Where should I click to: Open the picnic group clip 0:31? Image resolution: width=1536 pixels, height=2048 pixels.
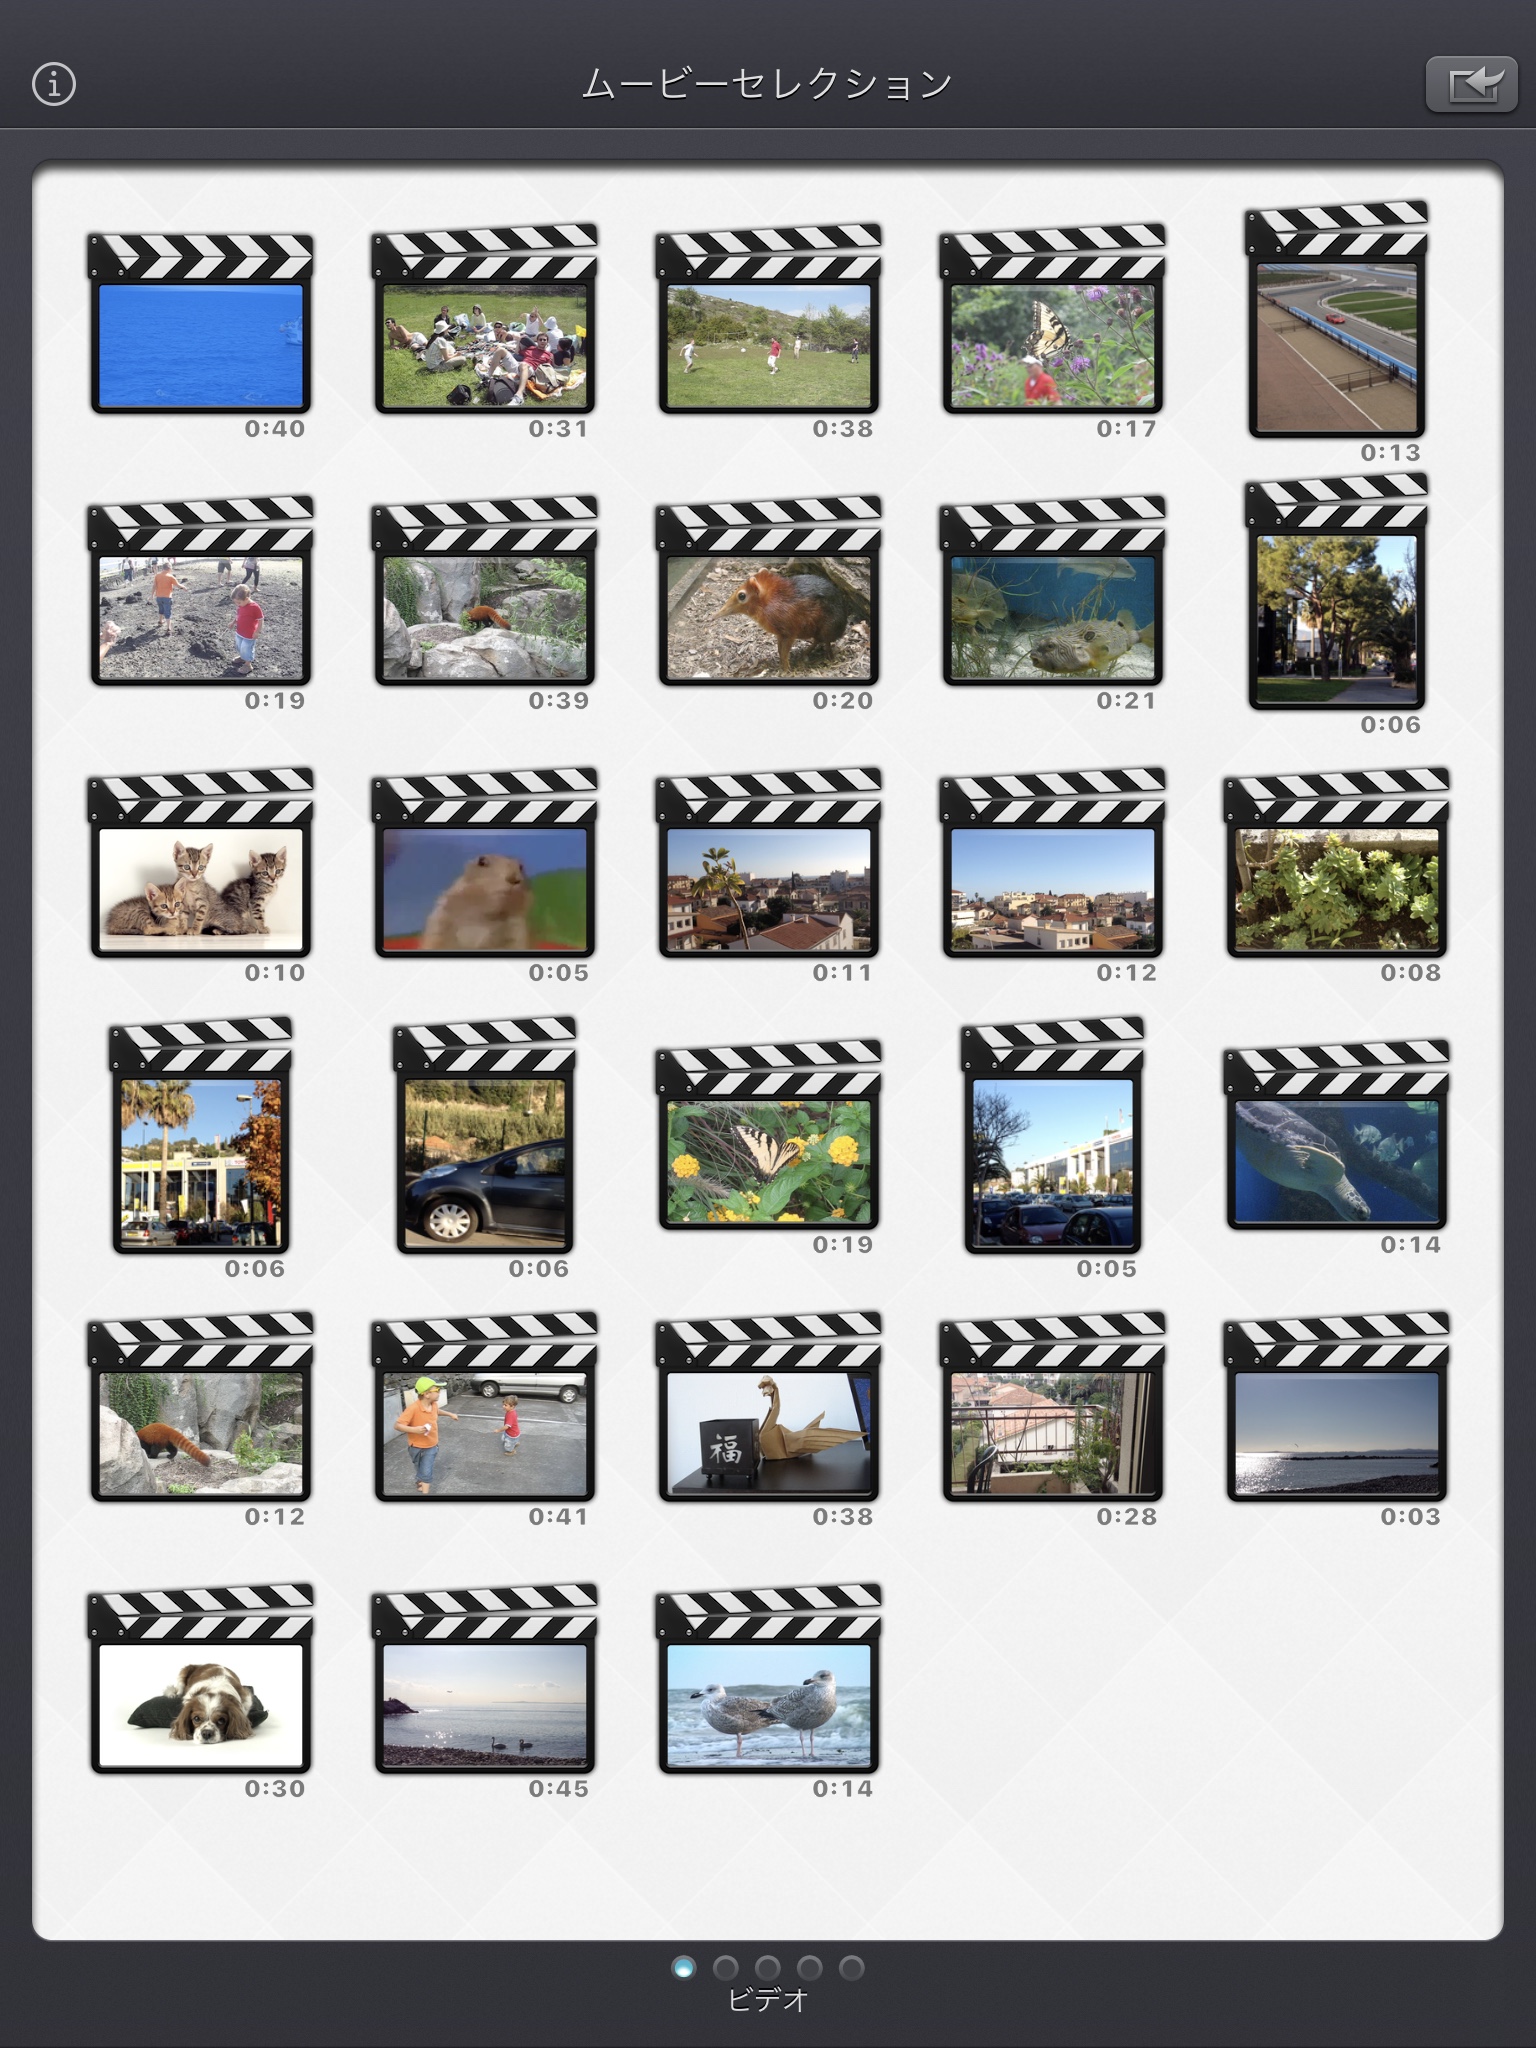pos(485,320)
